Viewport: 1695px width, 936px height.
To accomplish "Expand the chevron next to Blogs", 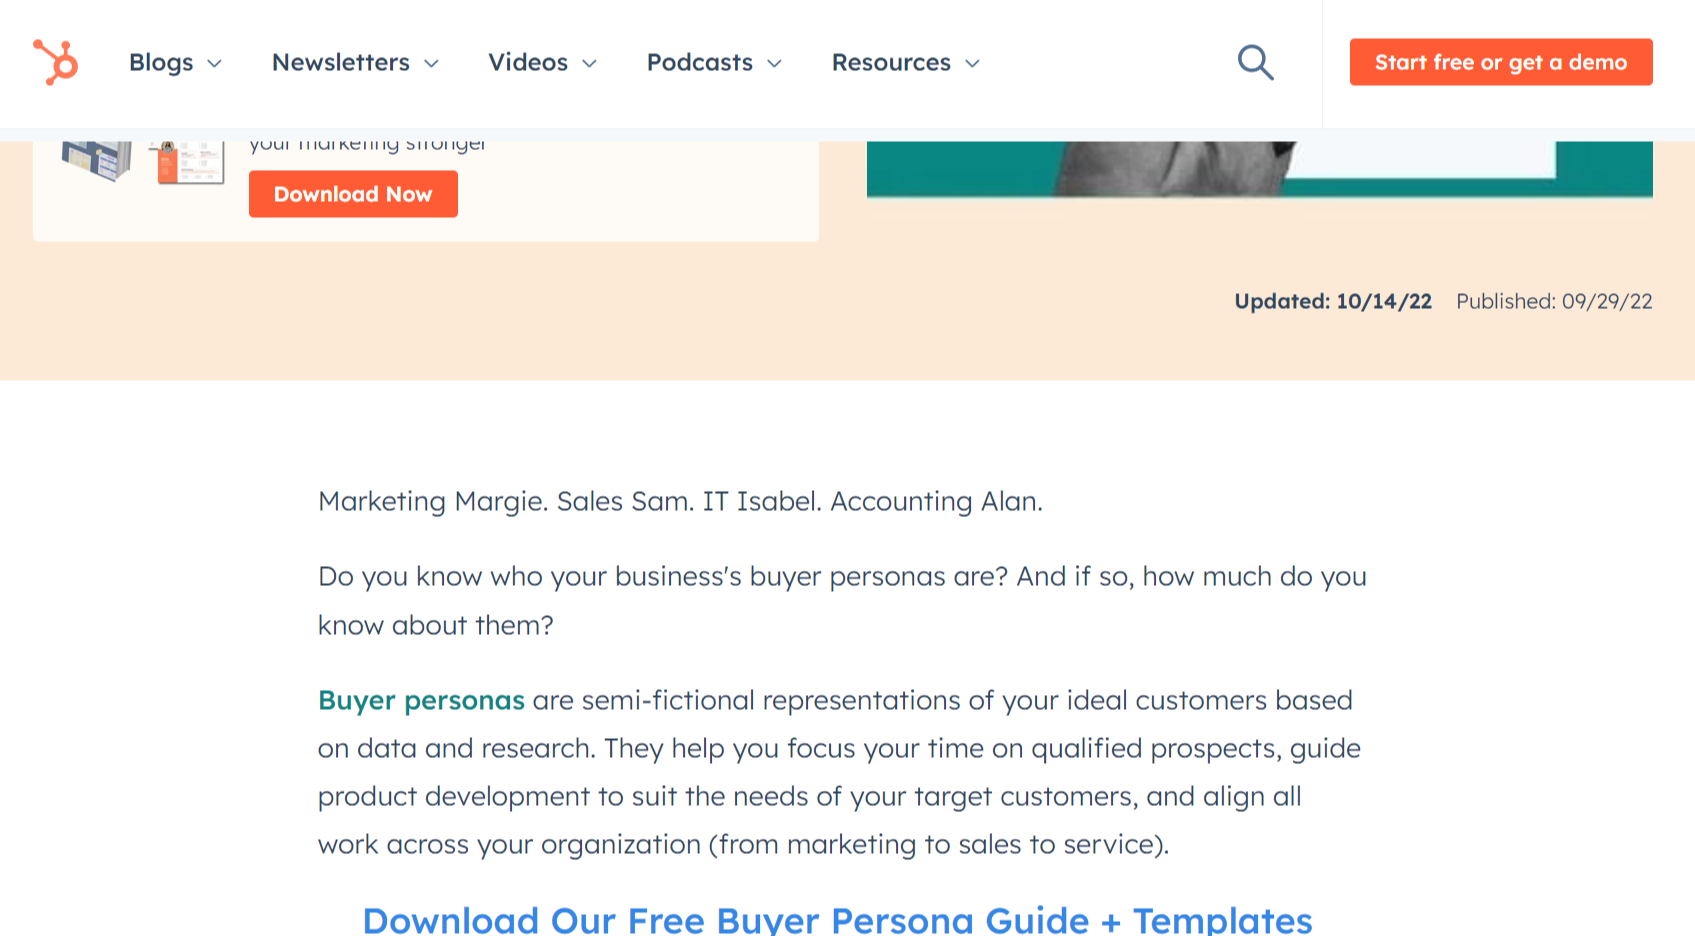I will tap(214, 64).
